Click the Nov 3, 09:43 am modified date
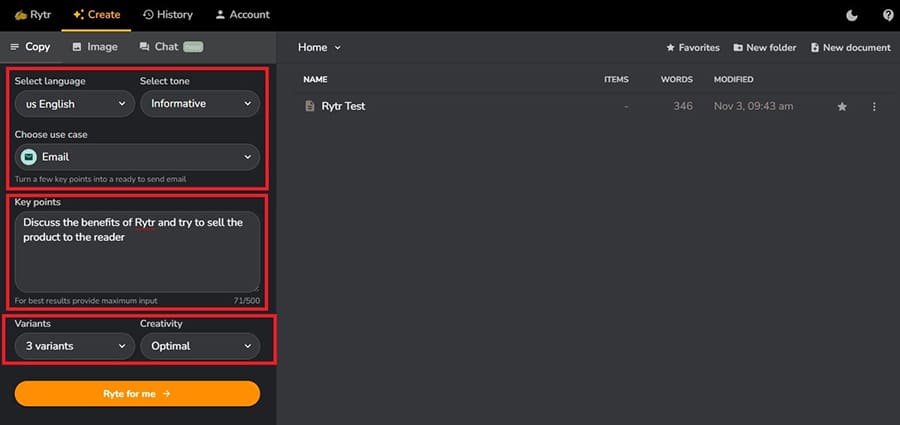This screenshot has width=900, height=425. click(754, 106)
